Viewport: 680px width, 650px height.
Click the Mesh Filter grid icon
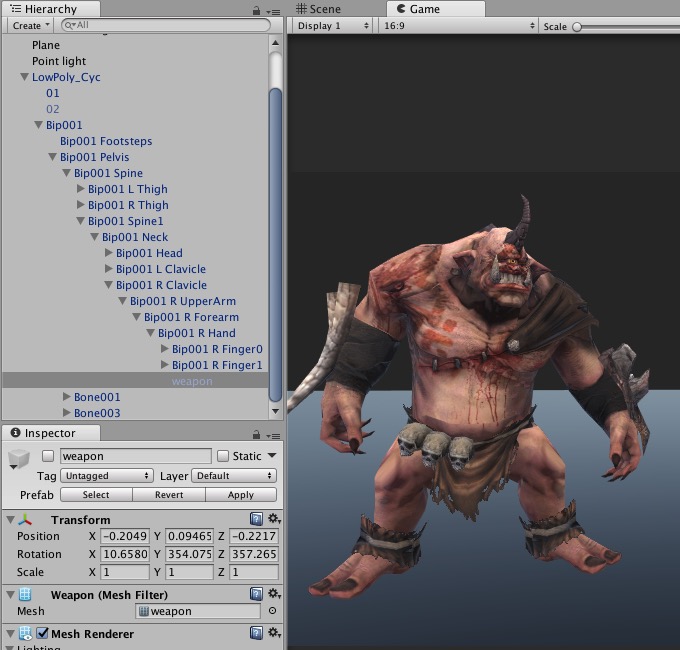click(x=25, y=594)
